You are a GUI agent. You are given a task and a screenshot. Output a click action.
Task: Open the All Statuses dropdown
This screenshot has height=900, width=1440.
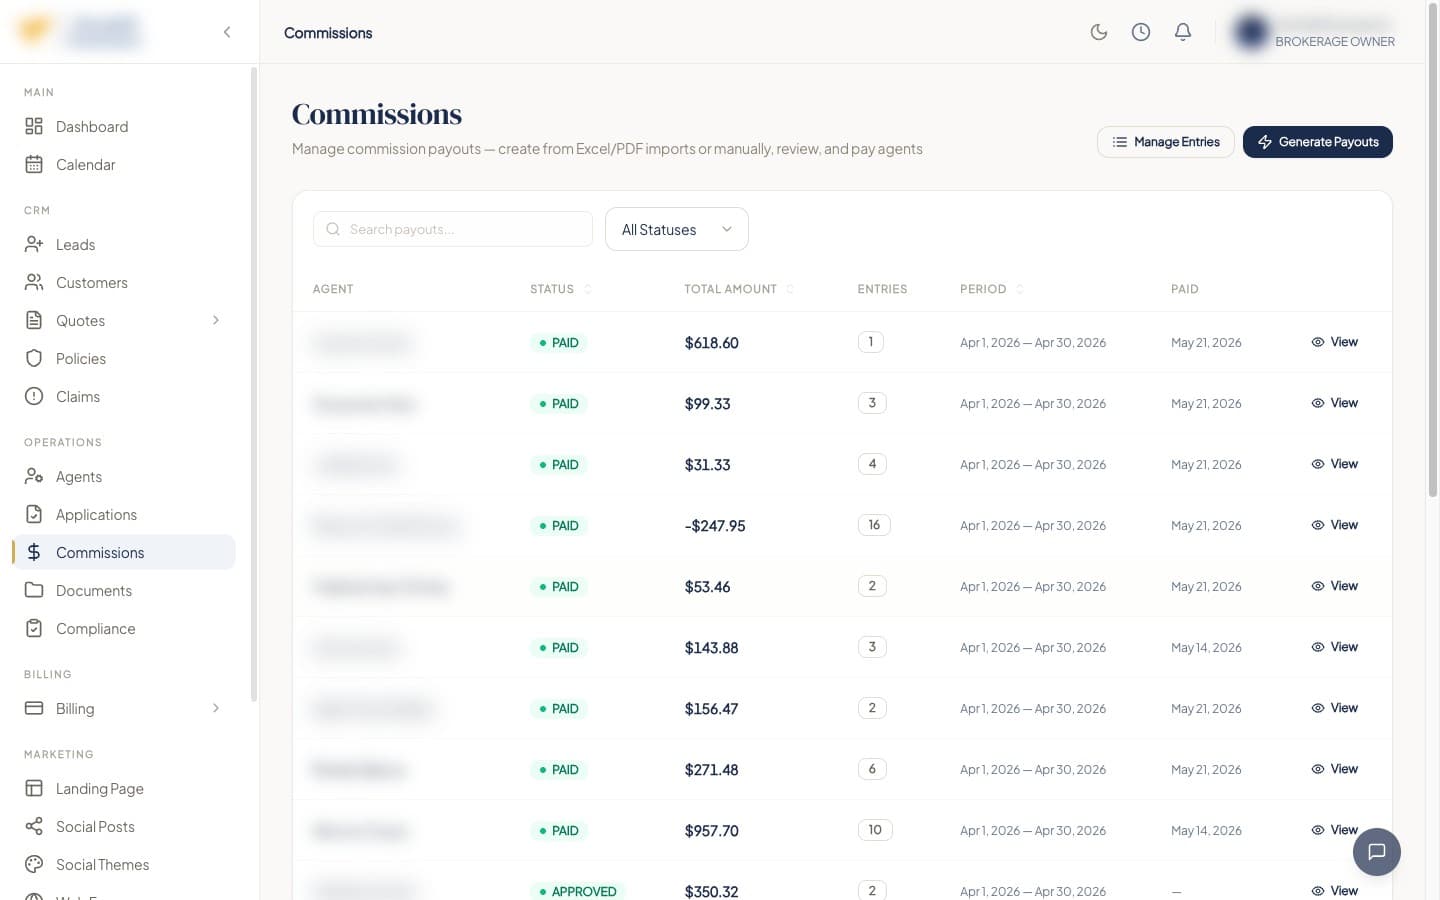pyautogui.click(x=677, y=229)
